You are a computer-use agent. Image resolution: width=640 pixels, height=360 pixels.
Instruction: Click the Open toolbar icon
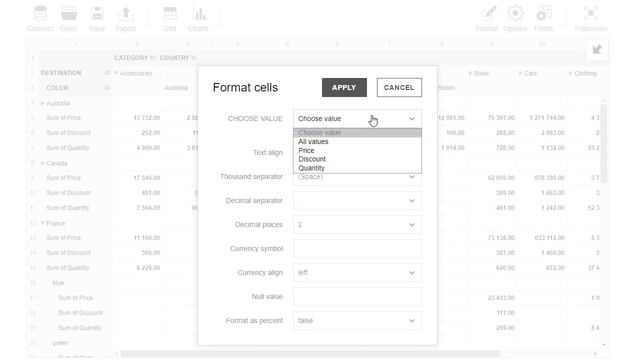tap(69, 18)
